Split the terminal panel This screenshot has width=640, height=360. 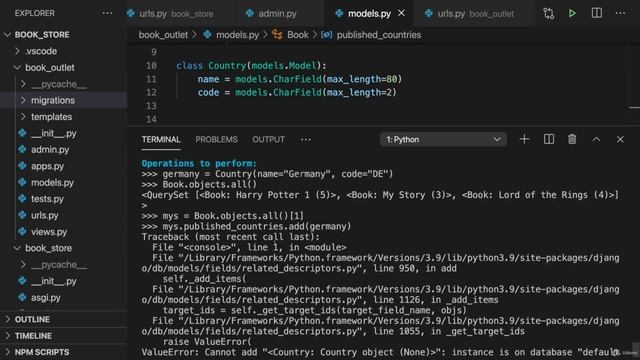(x=549, y=139)
